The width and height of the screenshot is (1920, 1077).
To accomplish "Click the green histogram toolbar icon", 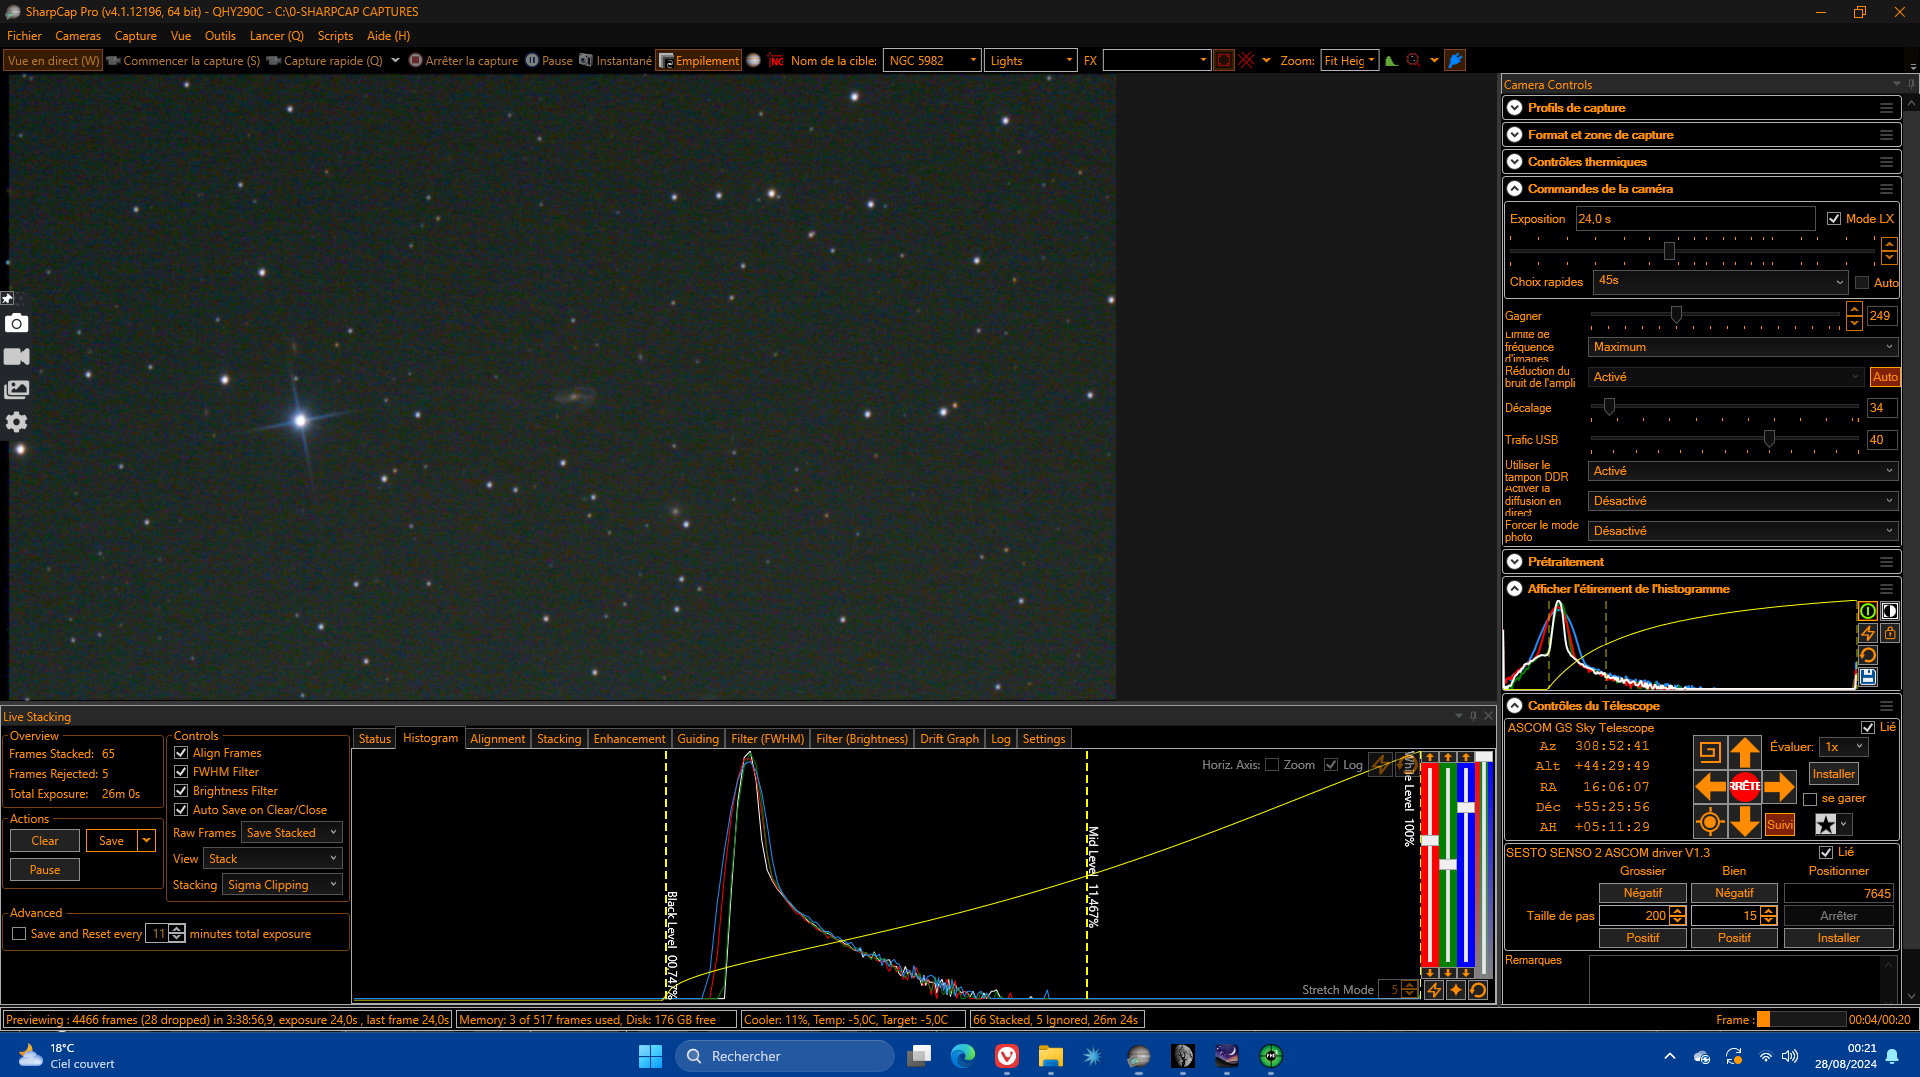I will 1391,61.
